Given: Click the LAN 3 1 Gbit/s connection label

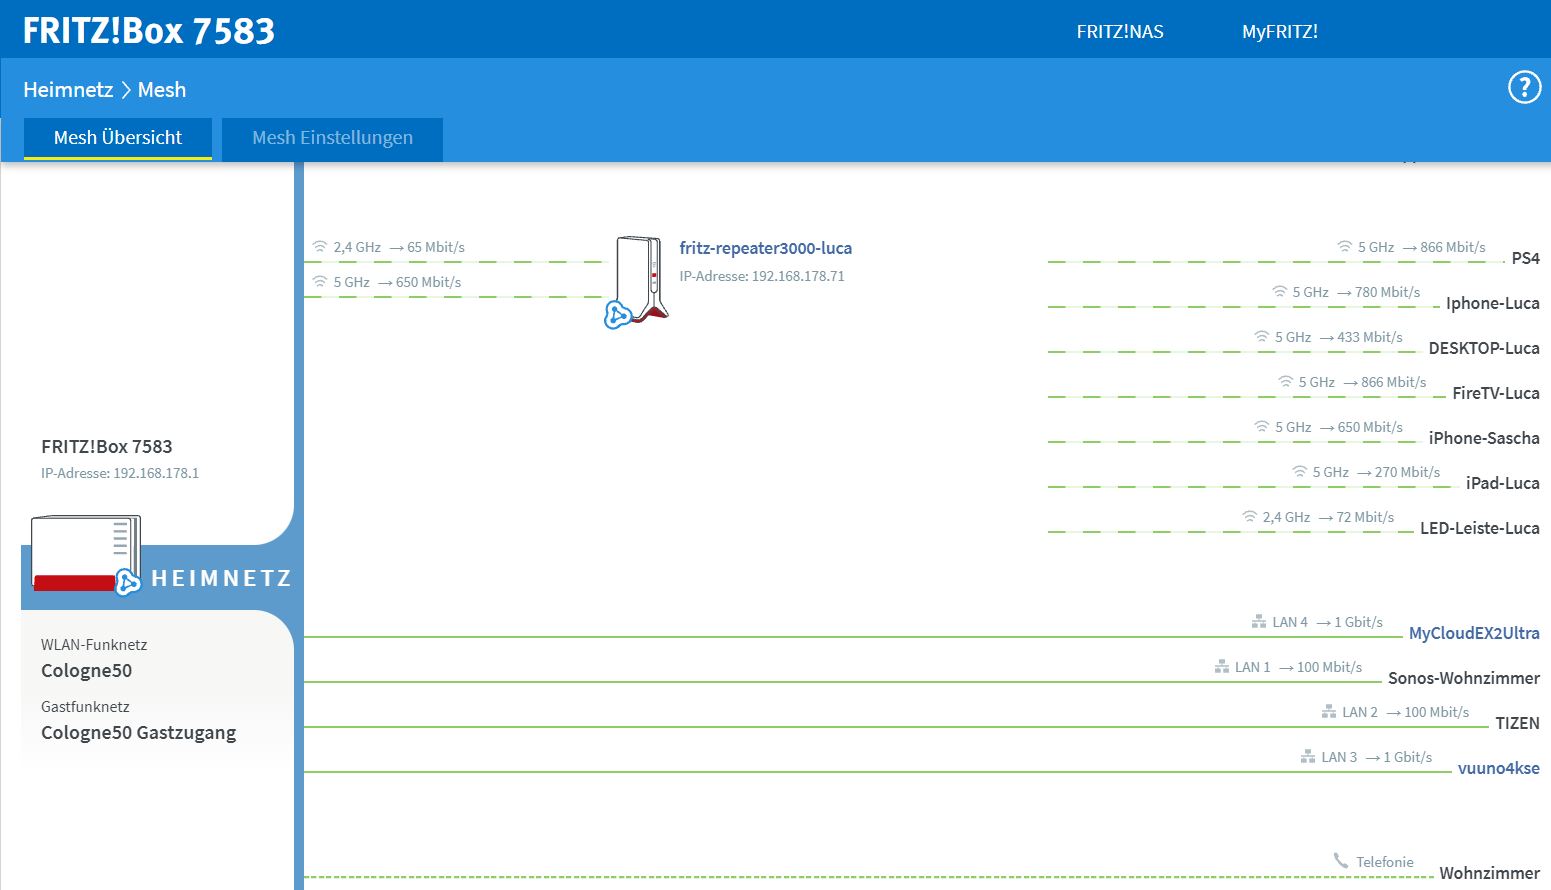Looking at the screenshot, I should 1377,757.
